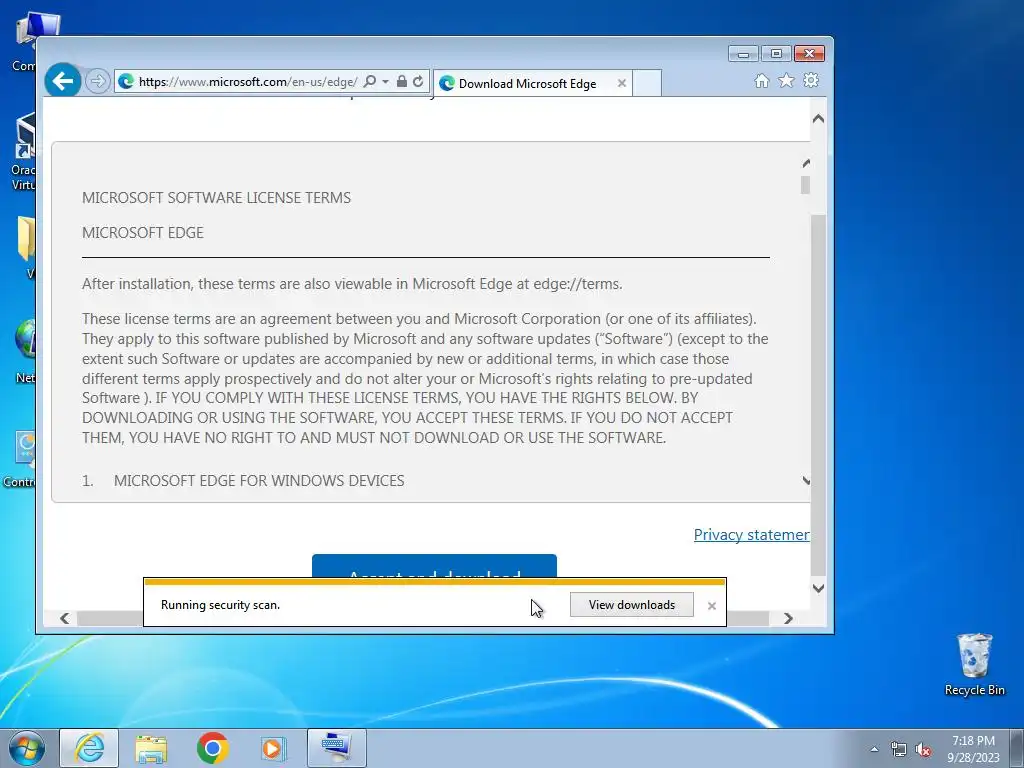
Task: Select the folder icon on desktop
Action: point(26,247)
